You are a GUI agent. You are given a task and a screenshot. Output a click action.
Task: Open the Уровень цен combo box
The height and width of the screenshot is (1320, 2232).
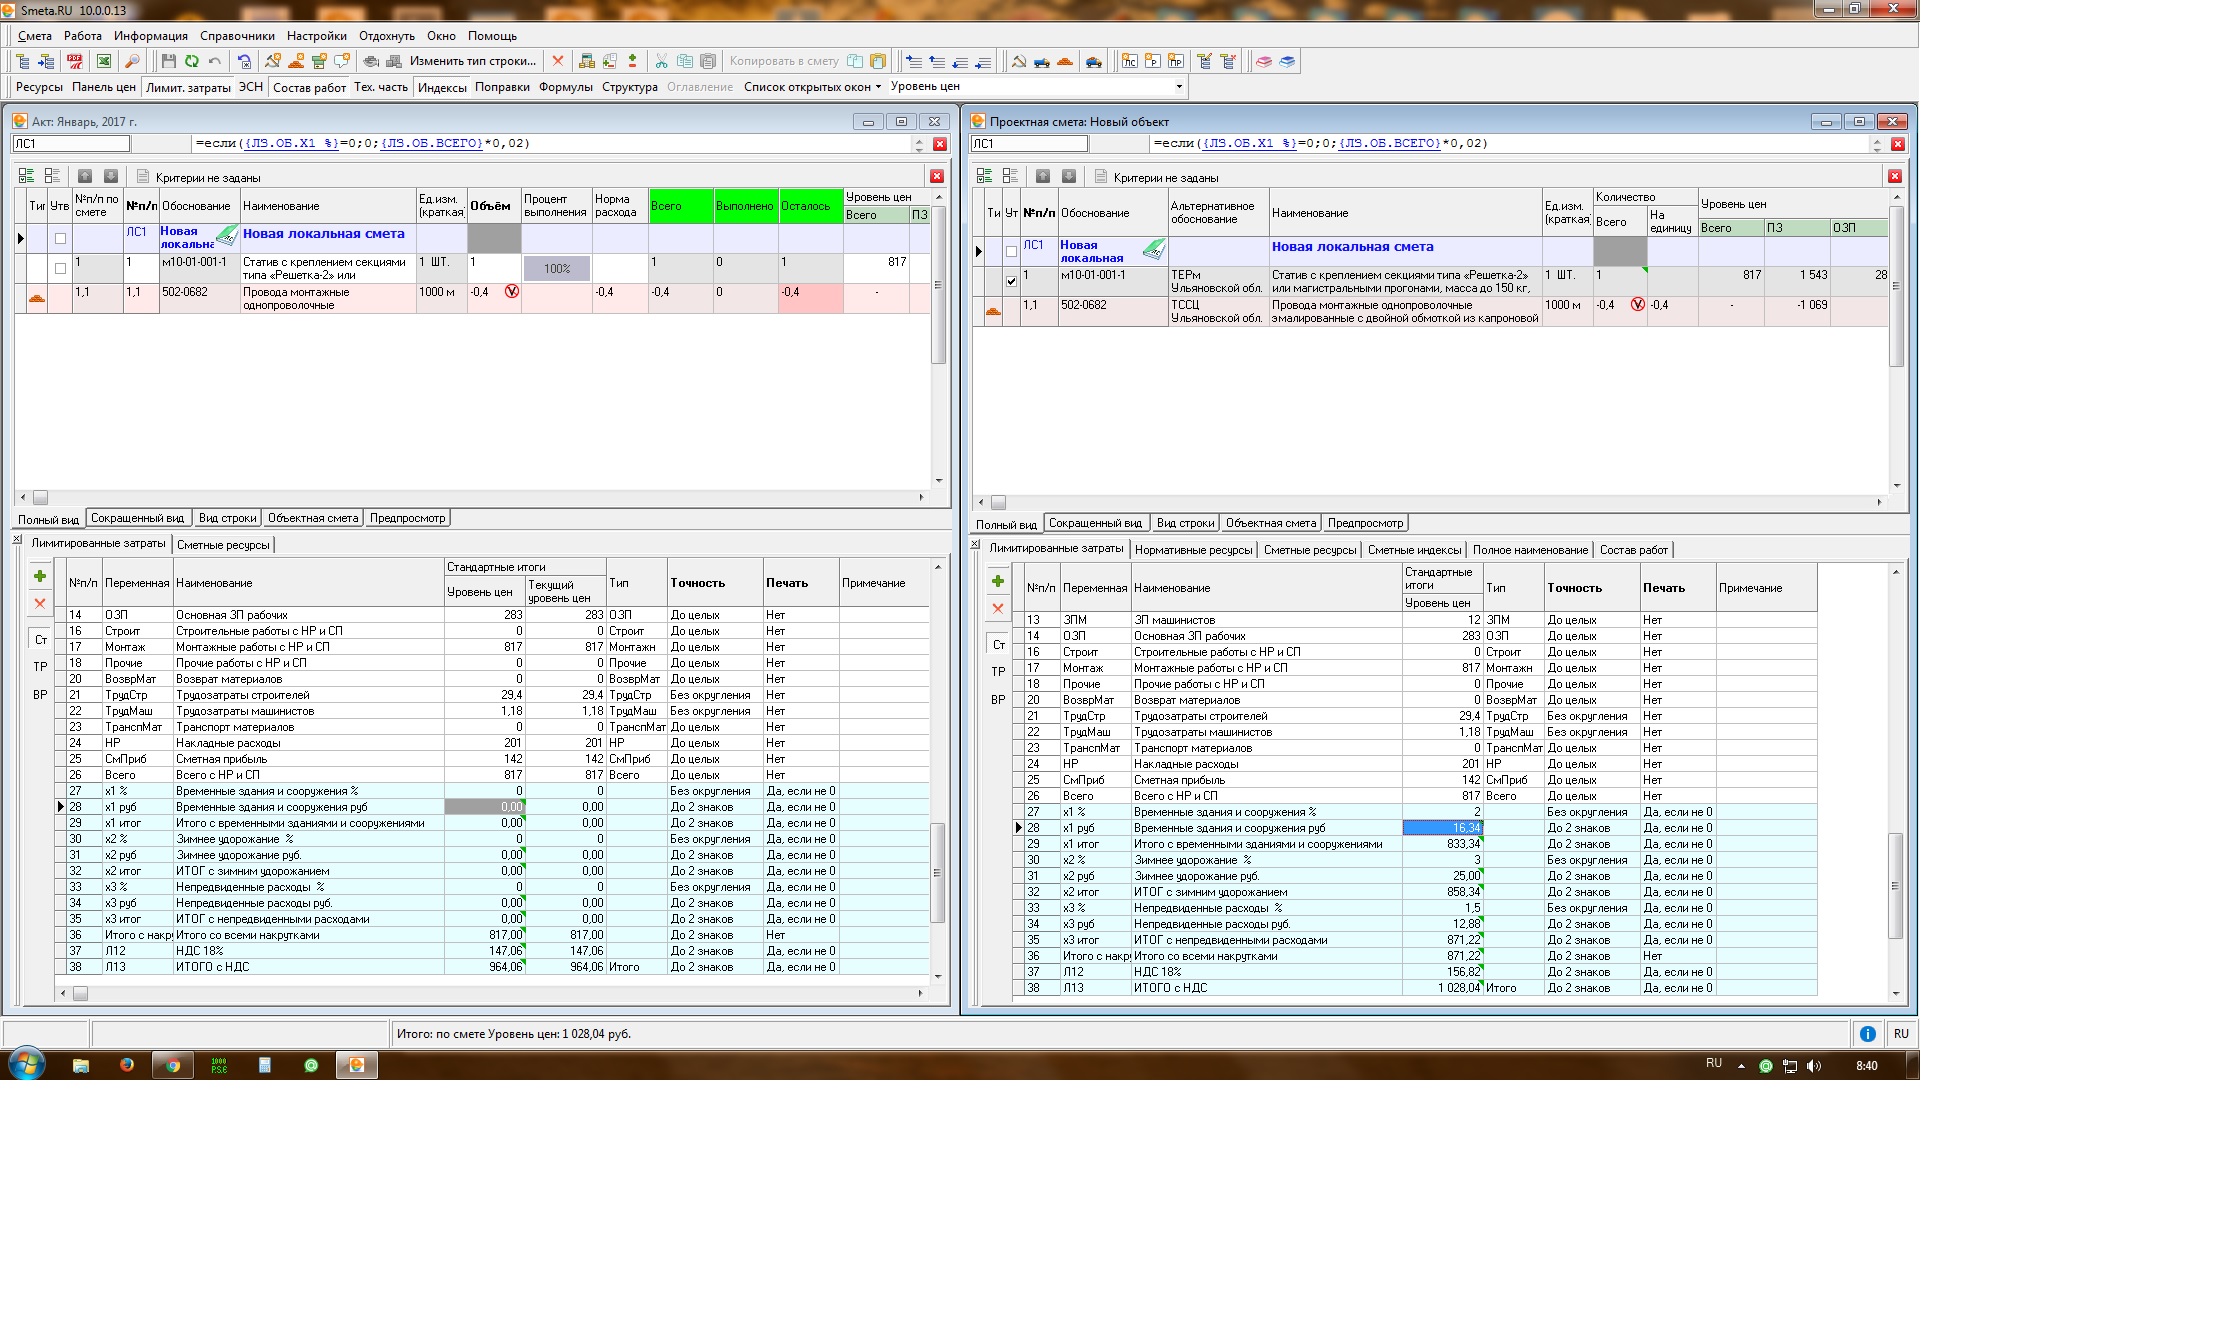click(1037, 87)
